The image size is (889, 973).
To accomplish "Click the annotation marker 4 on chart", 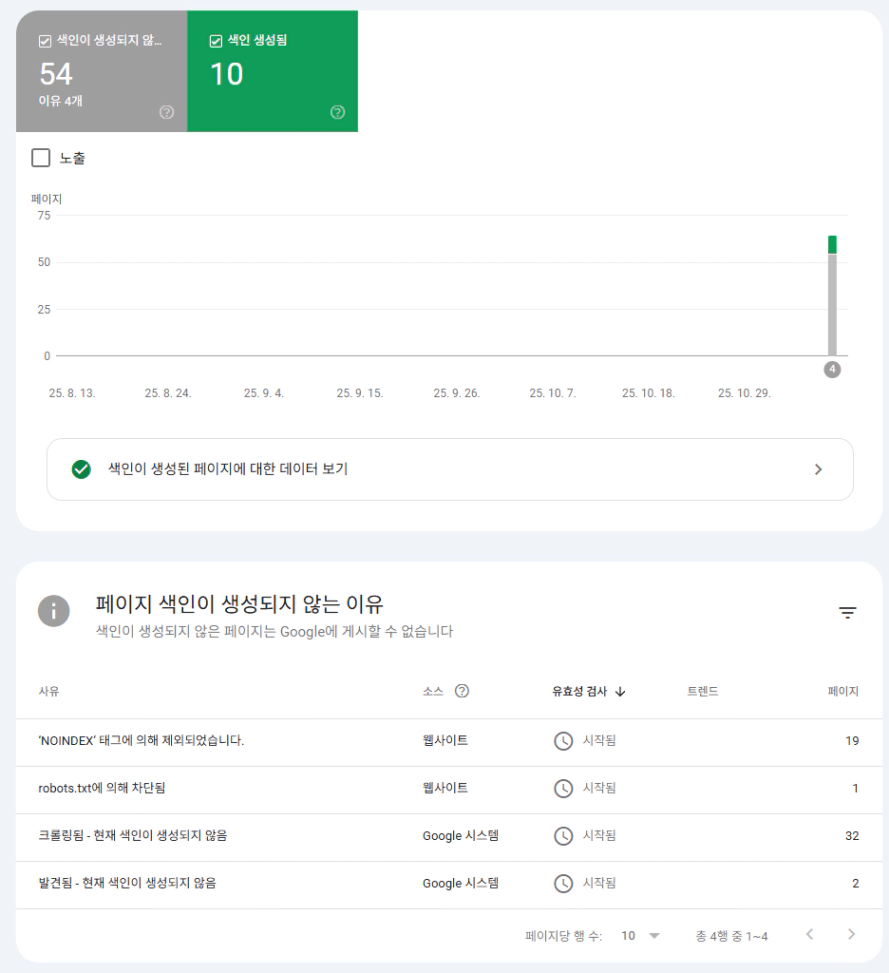I will tap(832, 370).
